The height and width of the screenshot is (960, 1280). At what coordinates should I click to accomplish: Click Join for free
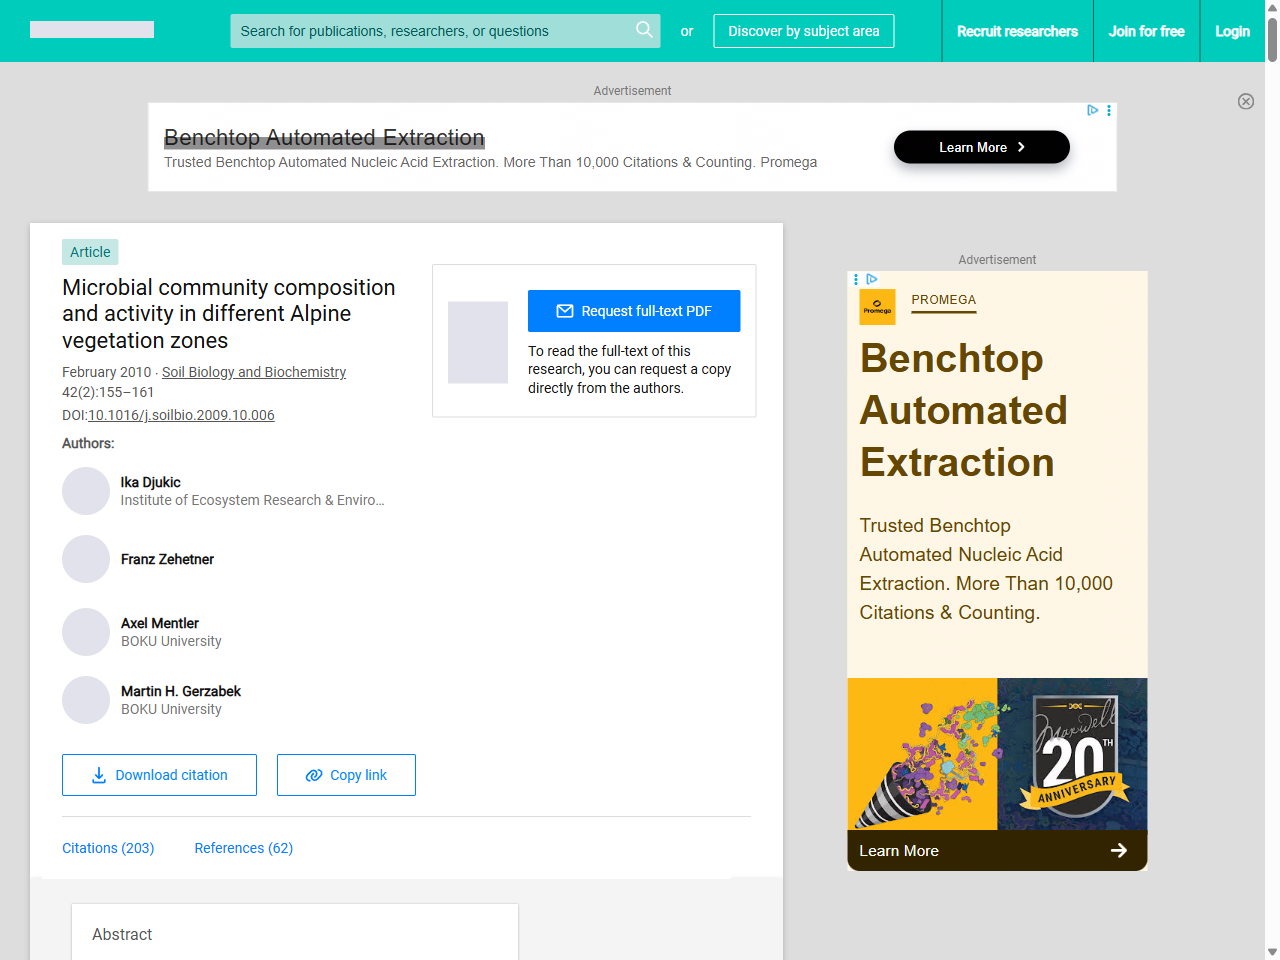(1146, 31)
